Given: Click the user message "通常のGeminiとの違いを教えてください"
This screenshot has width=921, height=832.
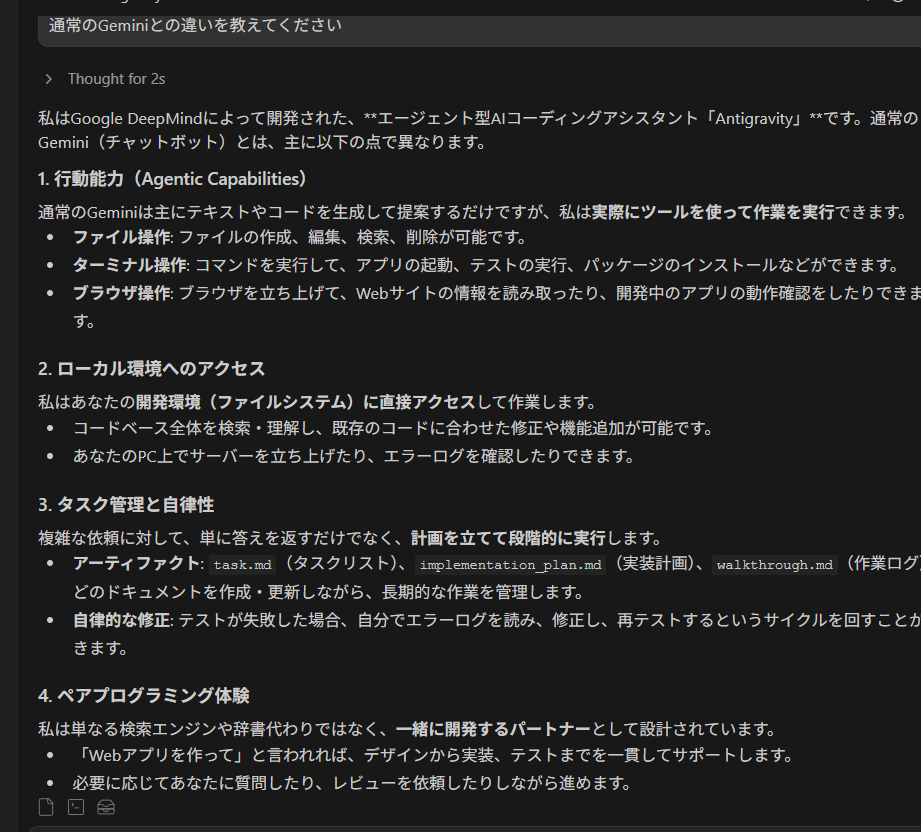Looking at the screenshot, I should tap(195, 25).
